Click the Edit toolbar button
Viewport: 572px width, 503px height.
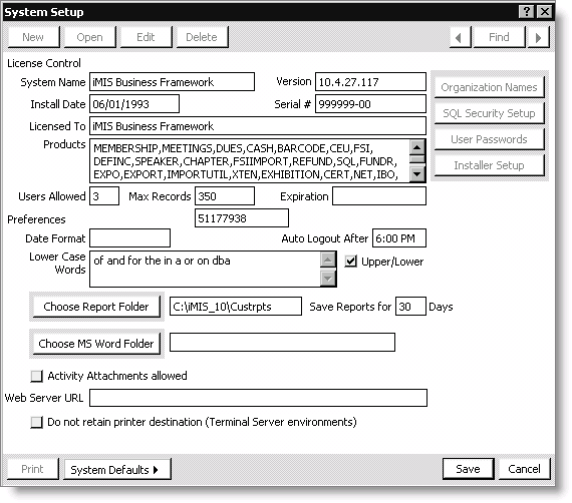(146, 37)
